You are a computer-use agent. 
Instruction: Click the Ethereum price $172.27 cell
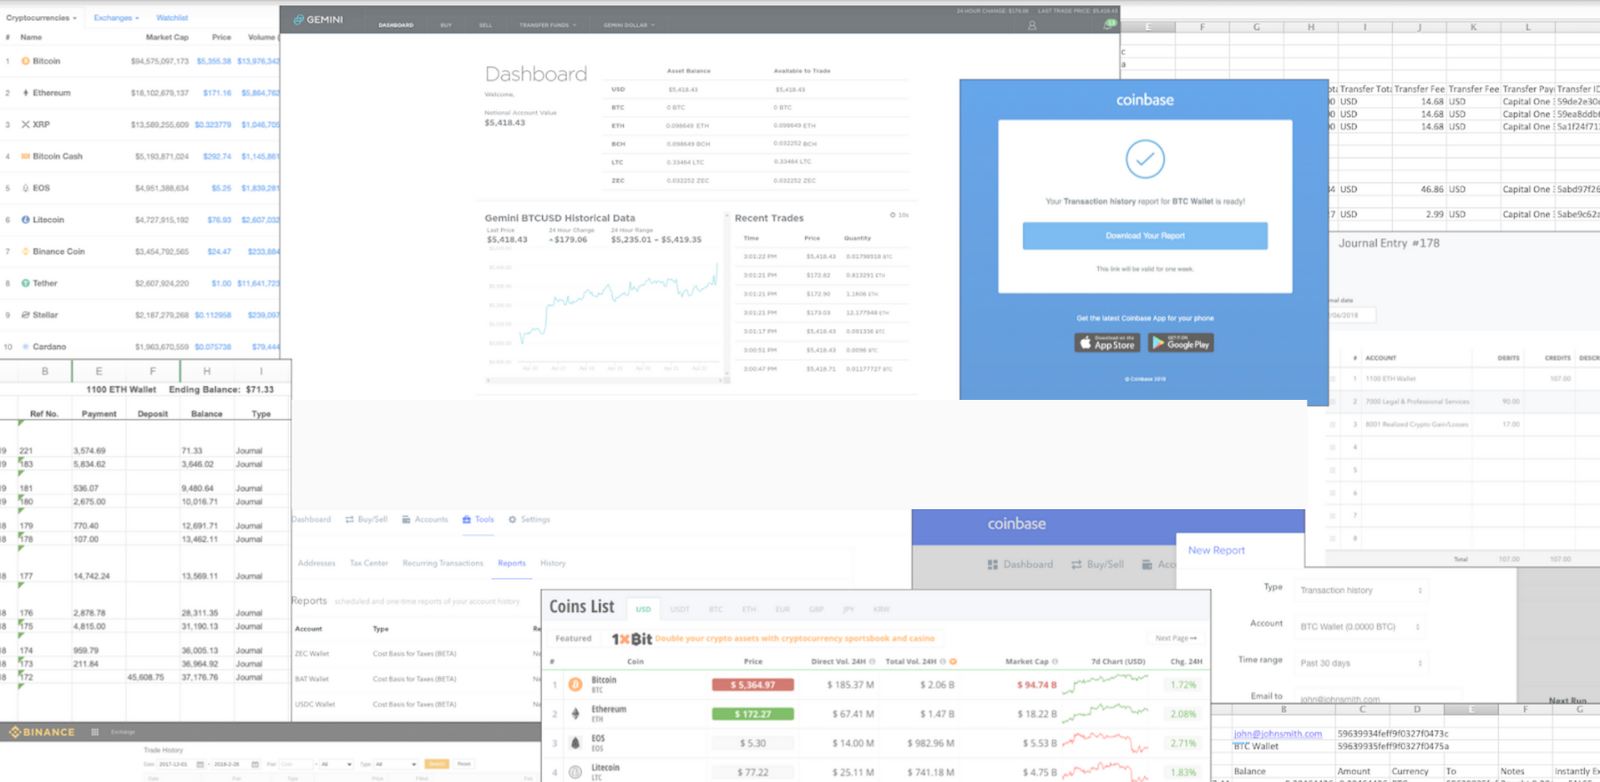pos(753,714)
